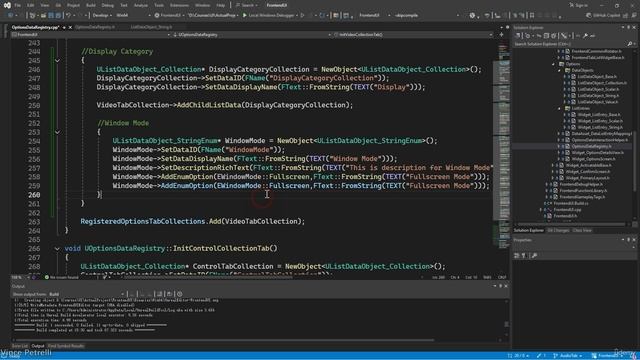Switch to Error List bottom tab

[20, 346]
